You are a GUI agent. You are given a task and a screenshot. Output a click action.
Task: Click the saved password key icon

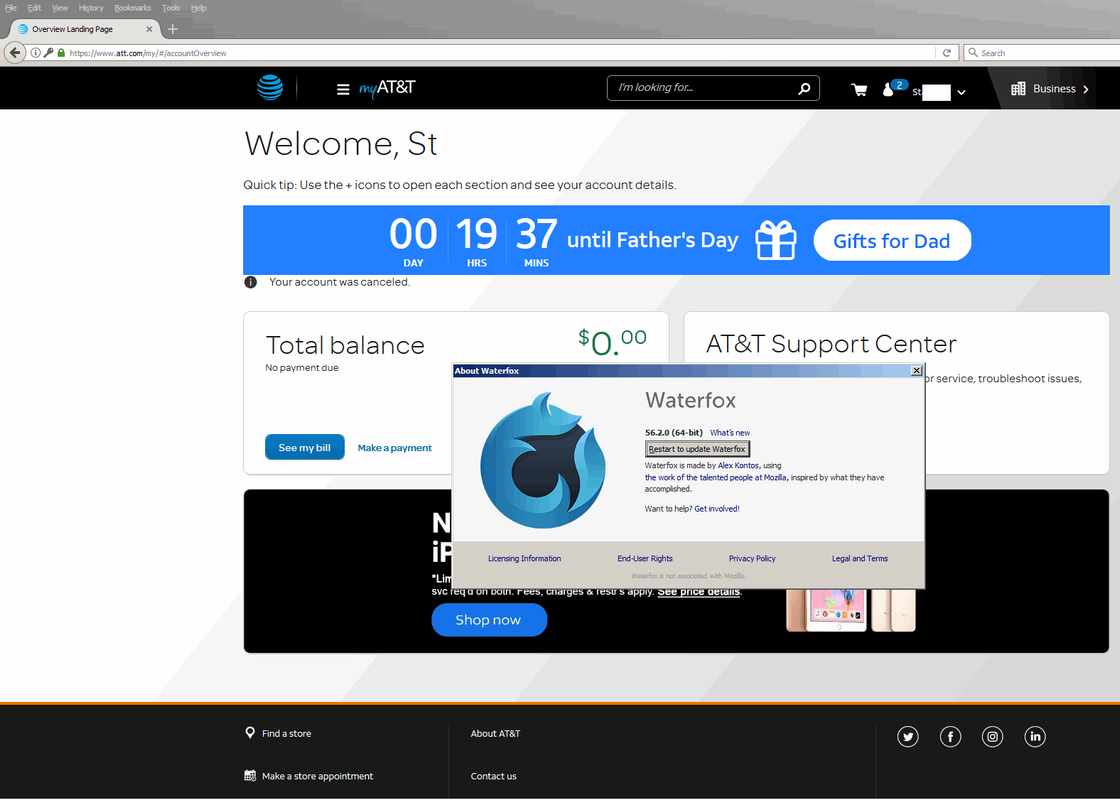click(49, 53)
